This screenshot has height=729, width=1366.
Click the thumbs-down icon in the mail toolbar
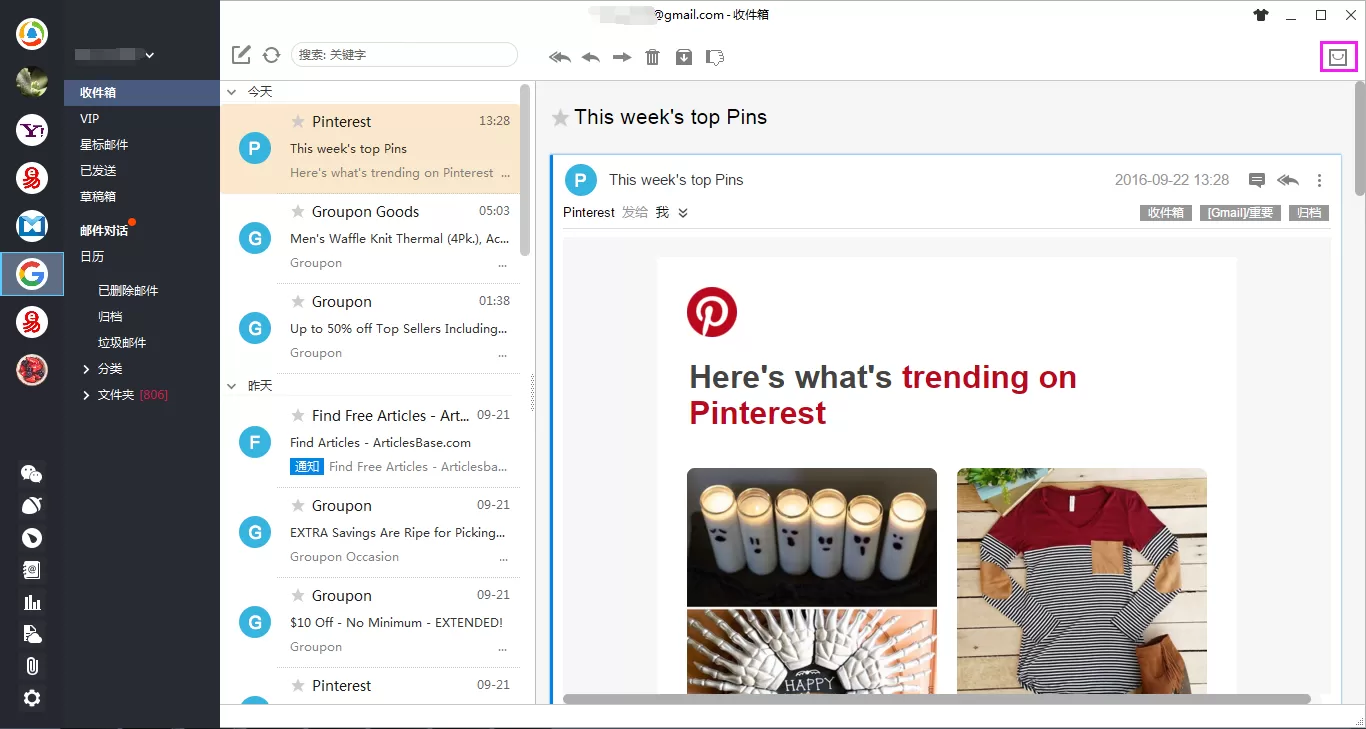pyautogui.click(x=715, y=57)
